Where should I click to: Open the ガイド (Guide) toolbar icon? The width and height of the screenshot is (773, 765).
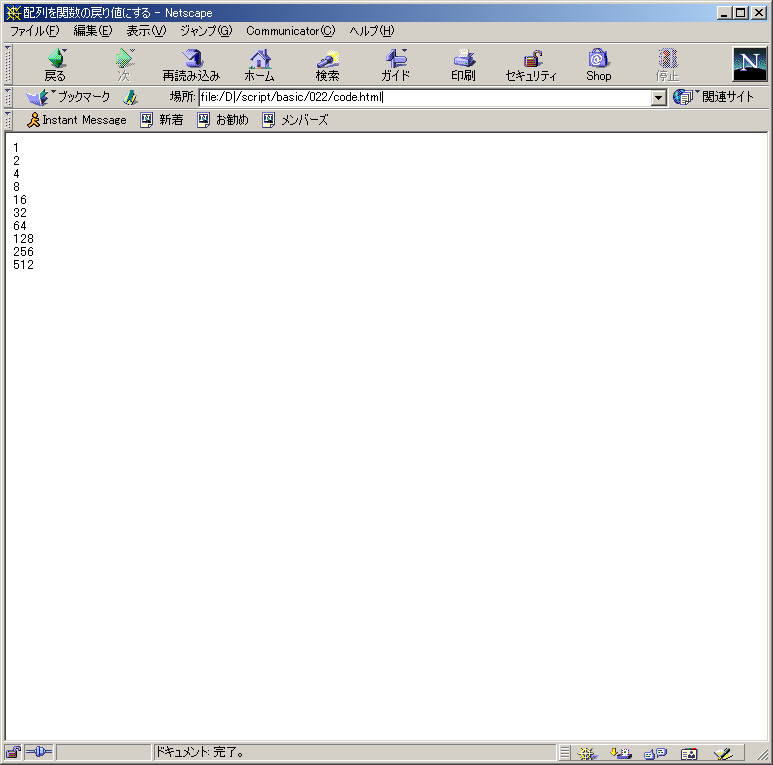pos(395,65)
